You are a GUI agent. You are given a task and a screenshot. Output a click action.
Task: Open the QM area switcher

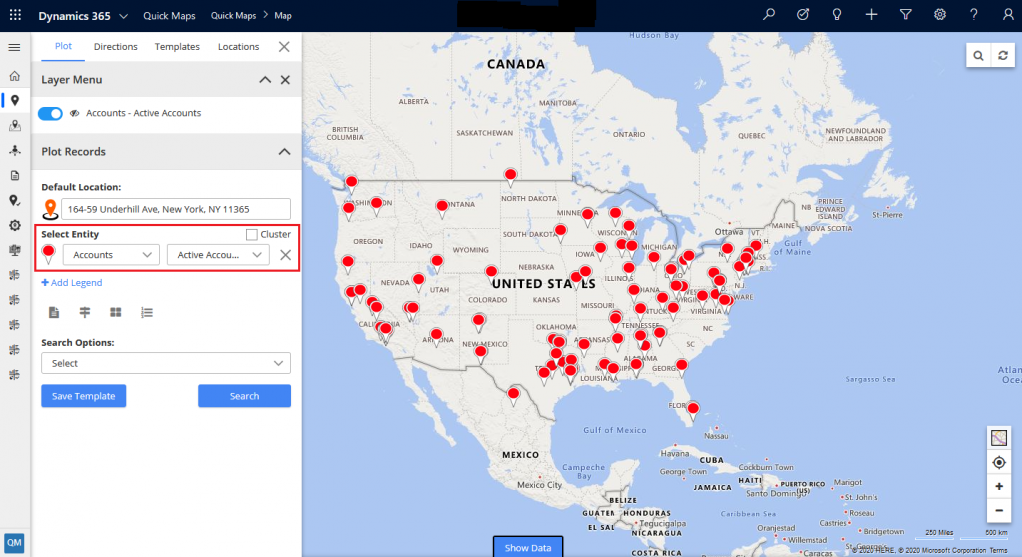[14, 542]
